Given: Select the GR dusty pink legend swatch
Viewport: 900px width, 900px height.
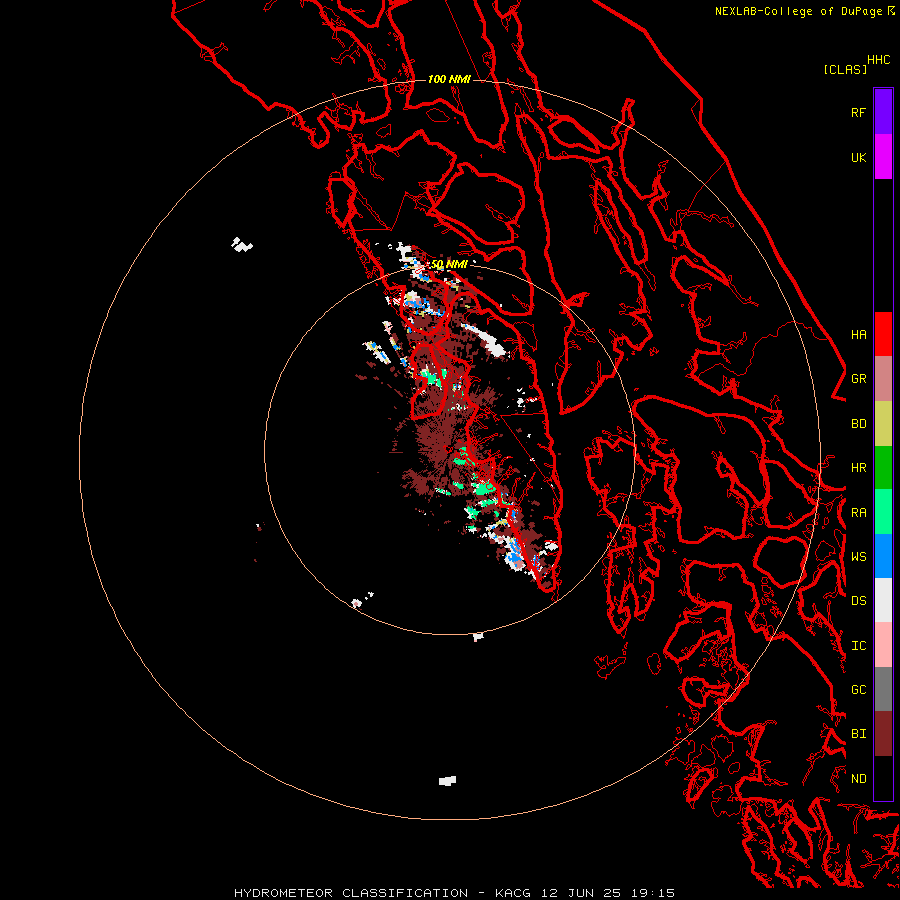Looking at the screenshot, I should click(x=883, y=379).
